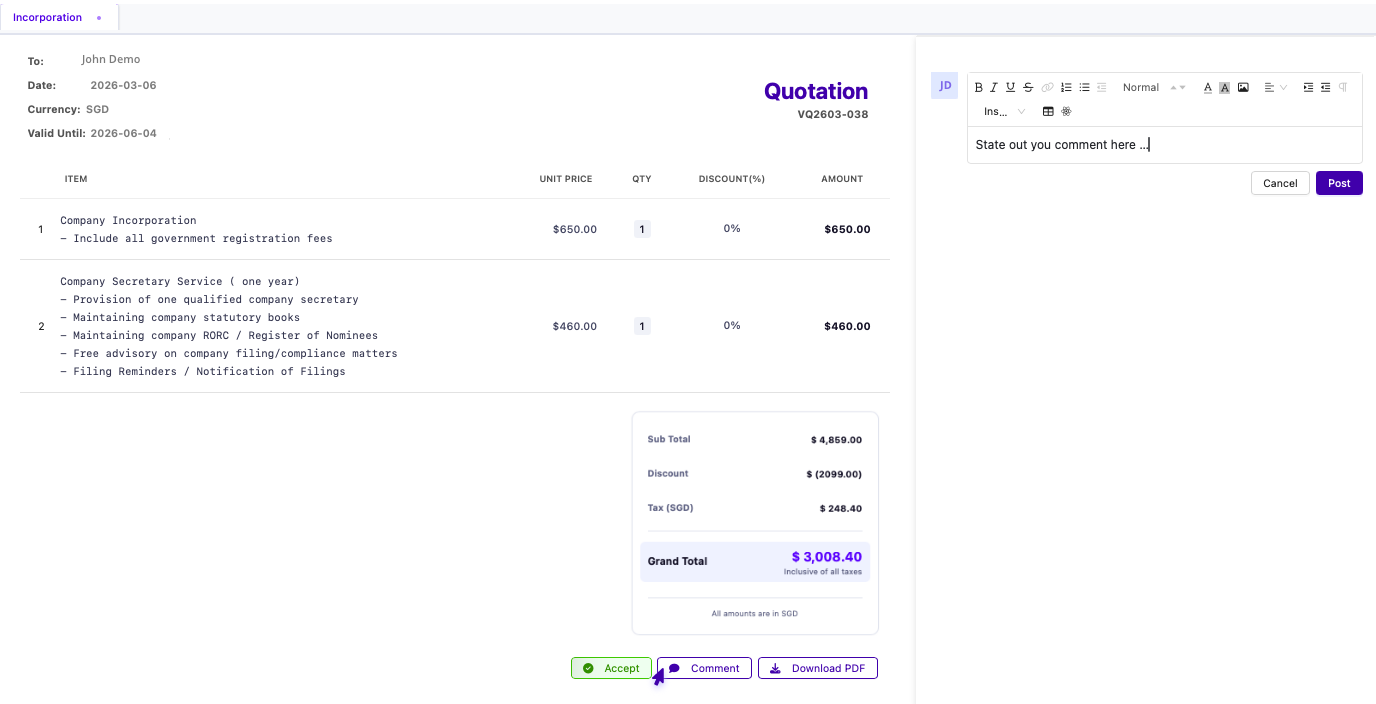
Task: Toggle italic formatting in comment editor
Action: [994, 88]
